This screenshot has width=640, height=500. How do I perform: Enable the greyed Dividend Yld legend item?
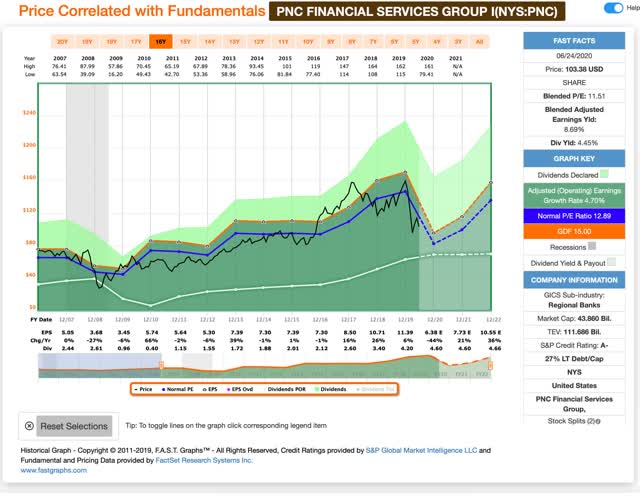pos(376,389)
